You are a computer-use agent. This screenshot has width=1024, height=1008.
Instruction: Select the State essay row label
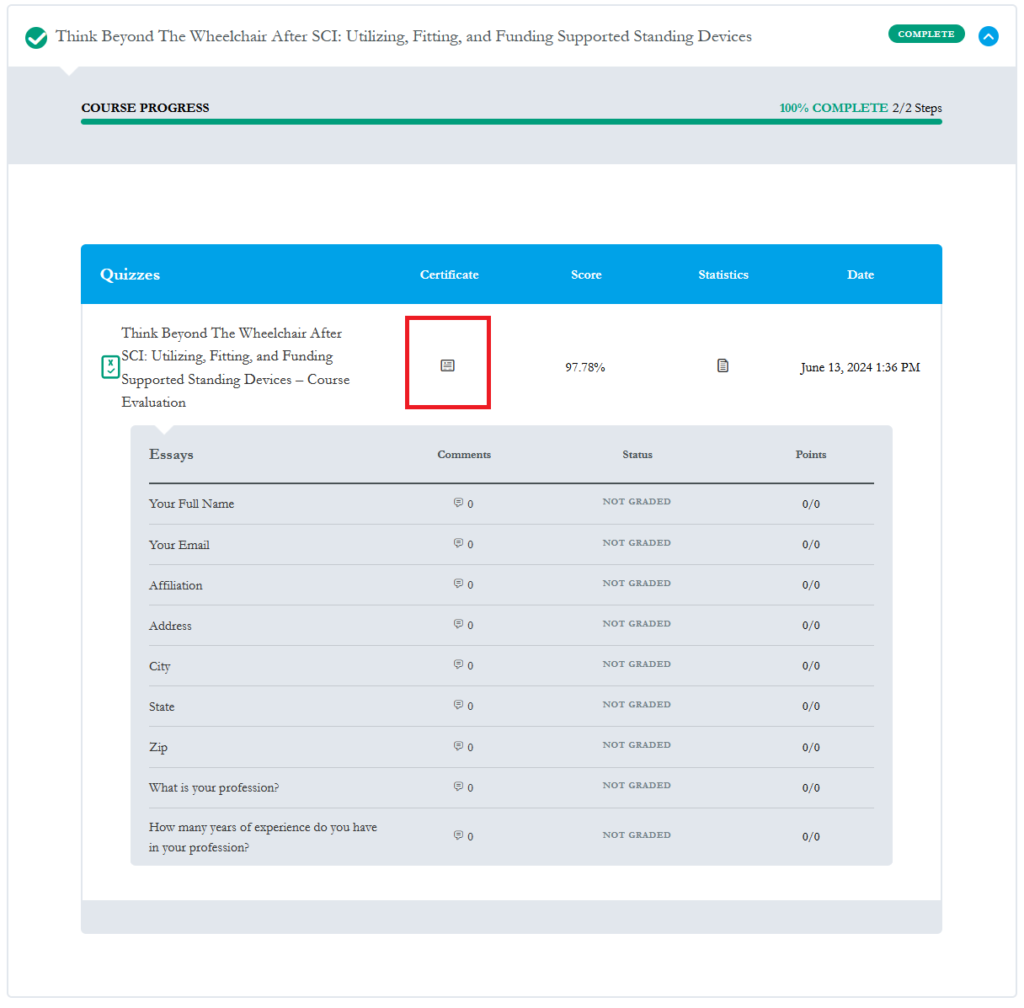(162, 707)
